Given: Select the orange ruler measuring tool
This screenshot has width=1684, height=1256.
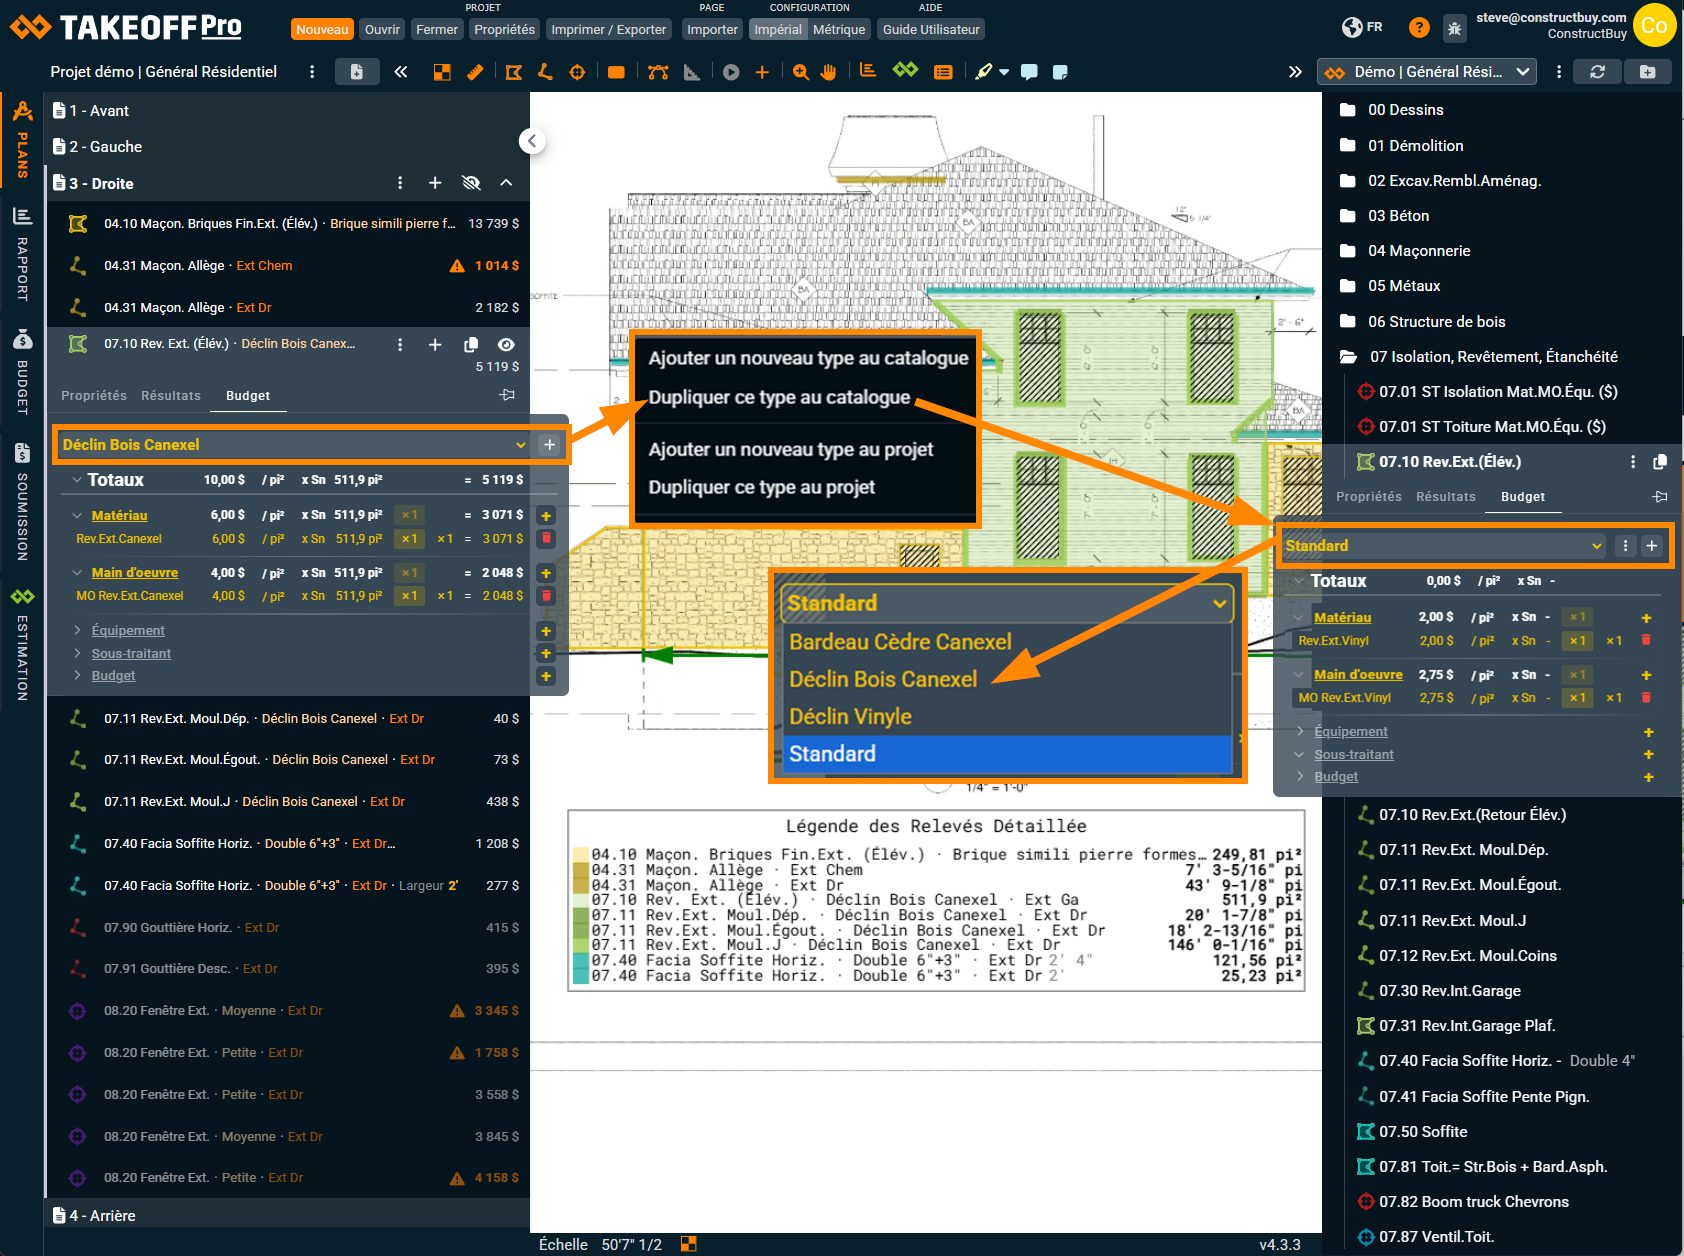Looking at the screenshot, I should pyautogui.click(x=476, y=72).
